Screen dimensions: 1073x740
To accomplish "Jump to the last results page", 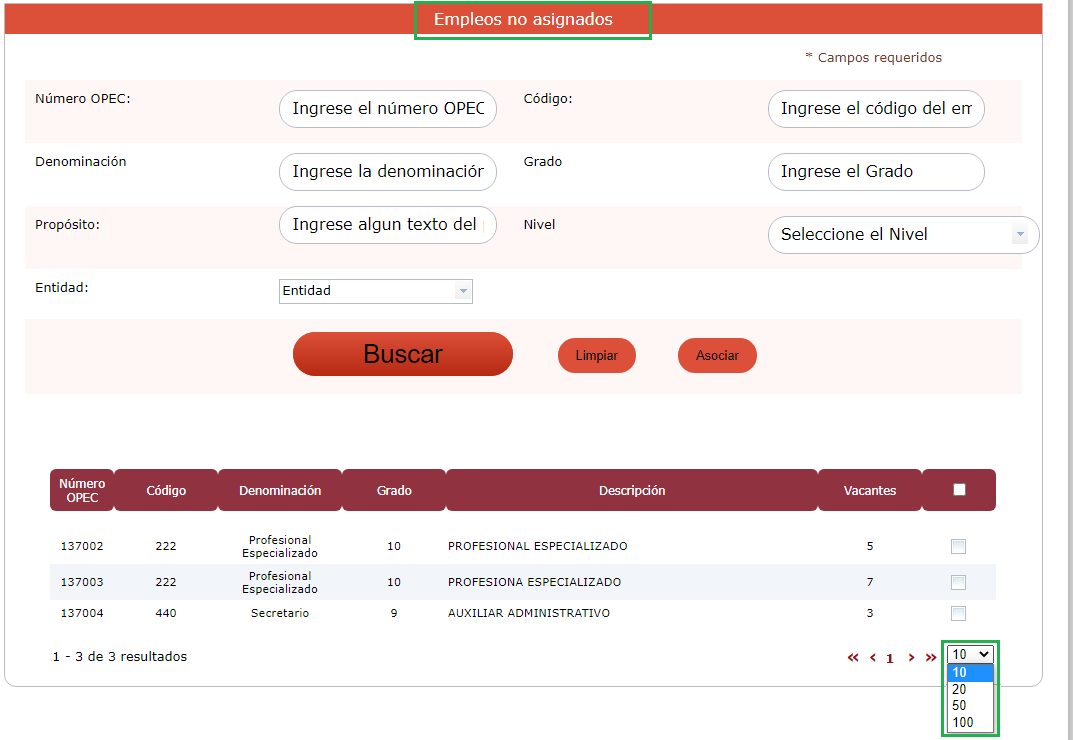I will click(x=930, y=658).
